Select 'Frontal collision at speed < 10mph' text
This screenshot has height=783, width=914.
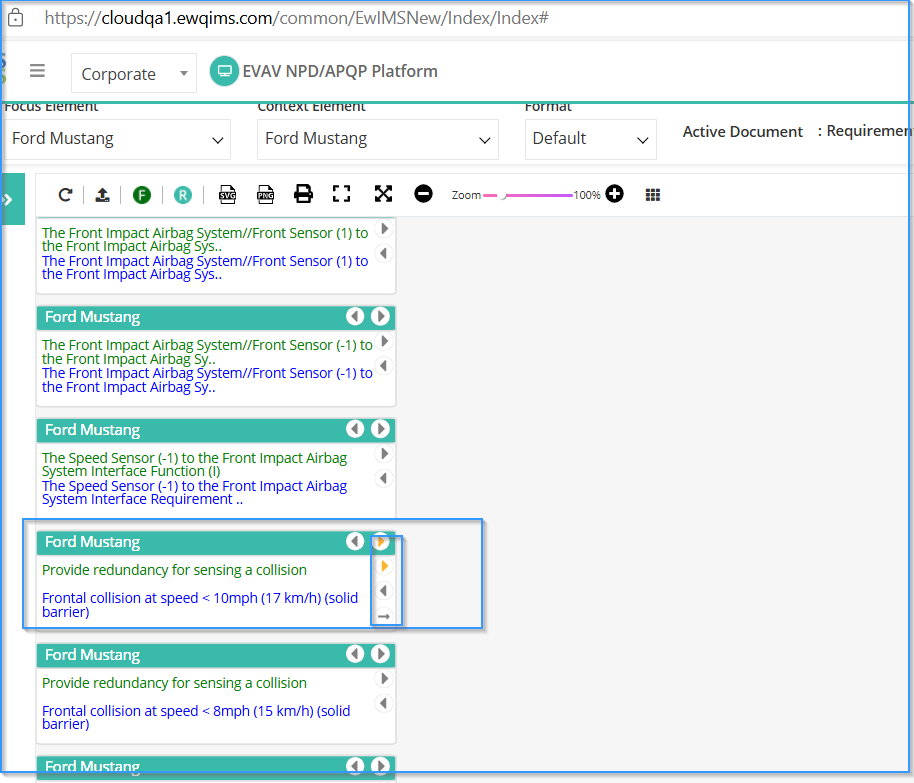[x=200, y=605]
